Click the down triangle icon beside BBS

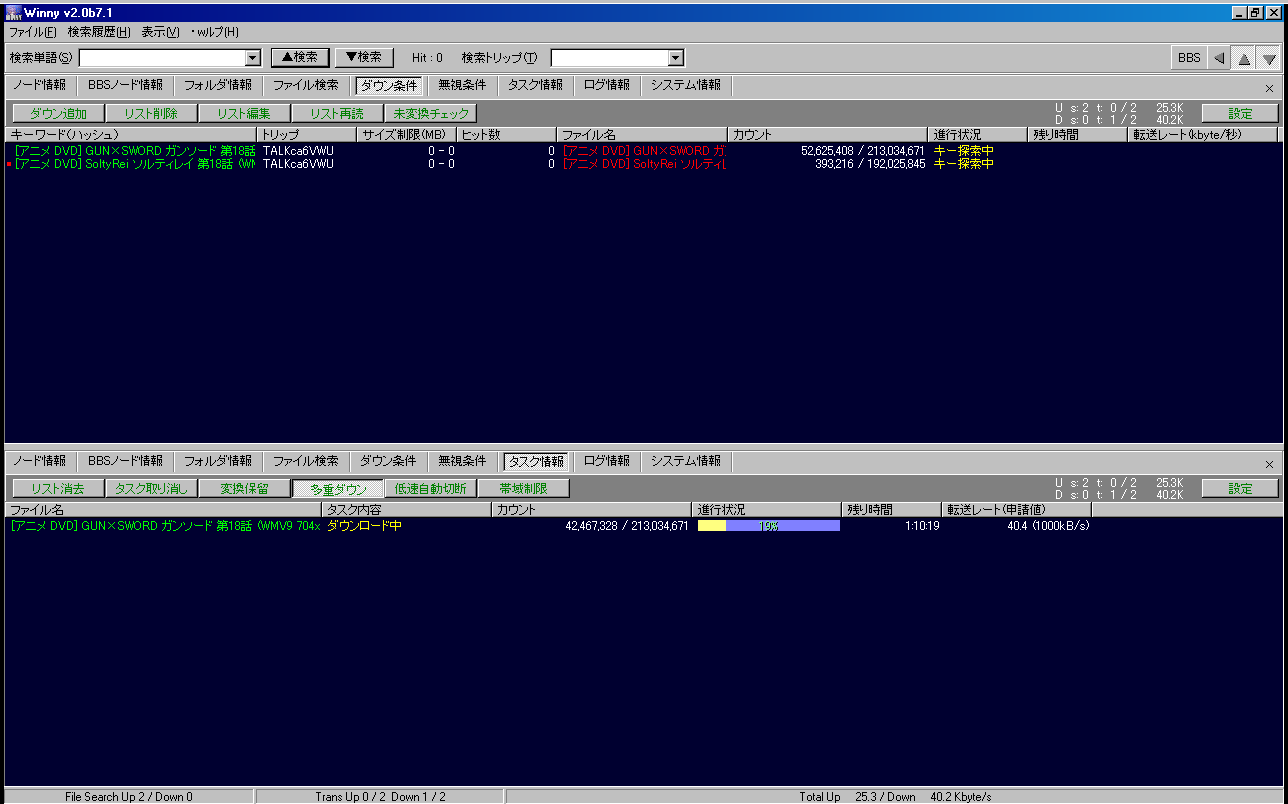point(1269,58)
